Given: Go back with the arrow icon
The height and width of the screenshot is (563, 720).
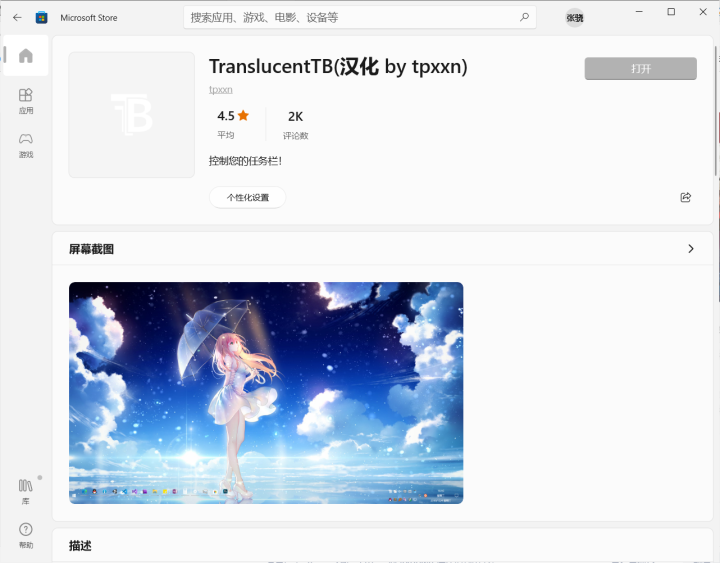Looking at the screenshot, I should click(x=17, y=17).
